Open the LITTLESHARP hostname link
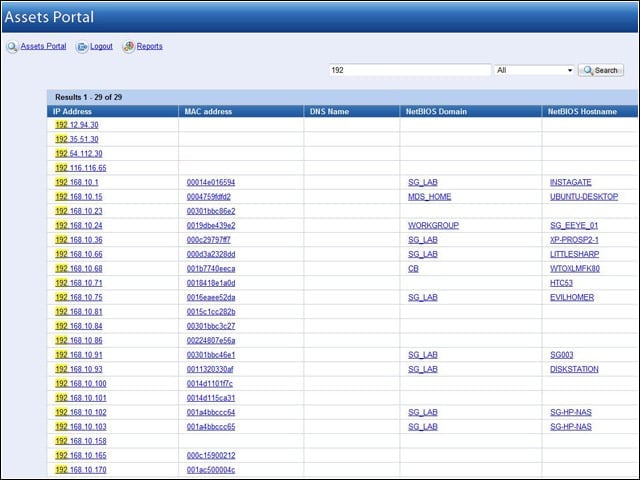This screenshot has width=640, height=480. pyautogui.click(x=575, y=254)
